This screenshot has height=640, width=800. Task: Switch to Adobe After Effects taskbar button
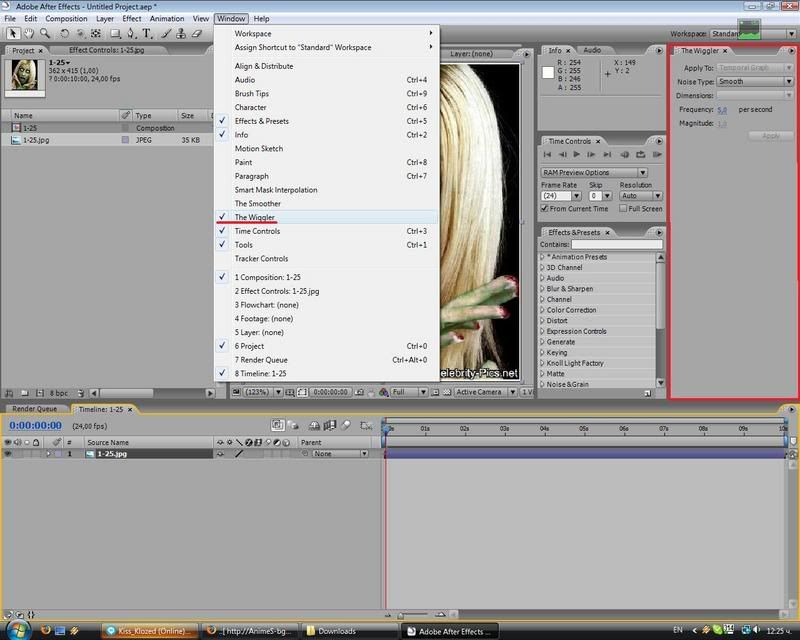(x=451, y=631)
